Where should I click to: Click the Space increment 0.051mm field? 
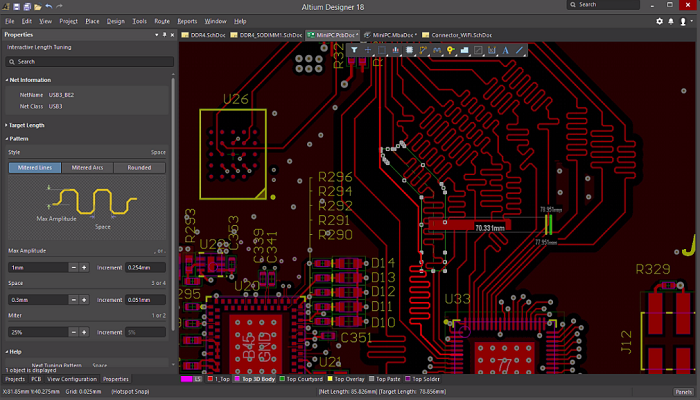146,300
